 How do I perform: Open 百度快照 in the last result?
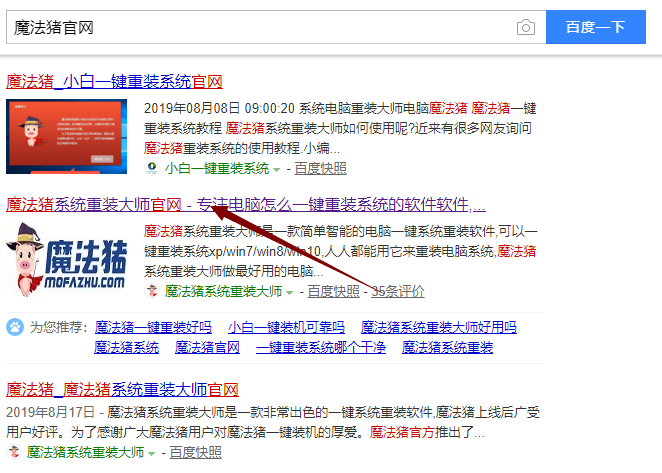pos(195,452)
